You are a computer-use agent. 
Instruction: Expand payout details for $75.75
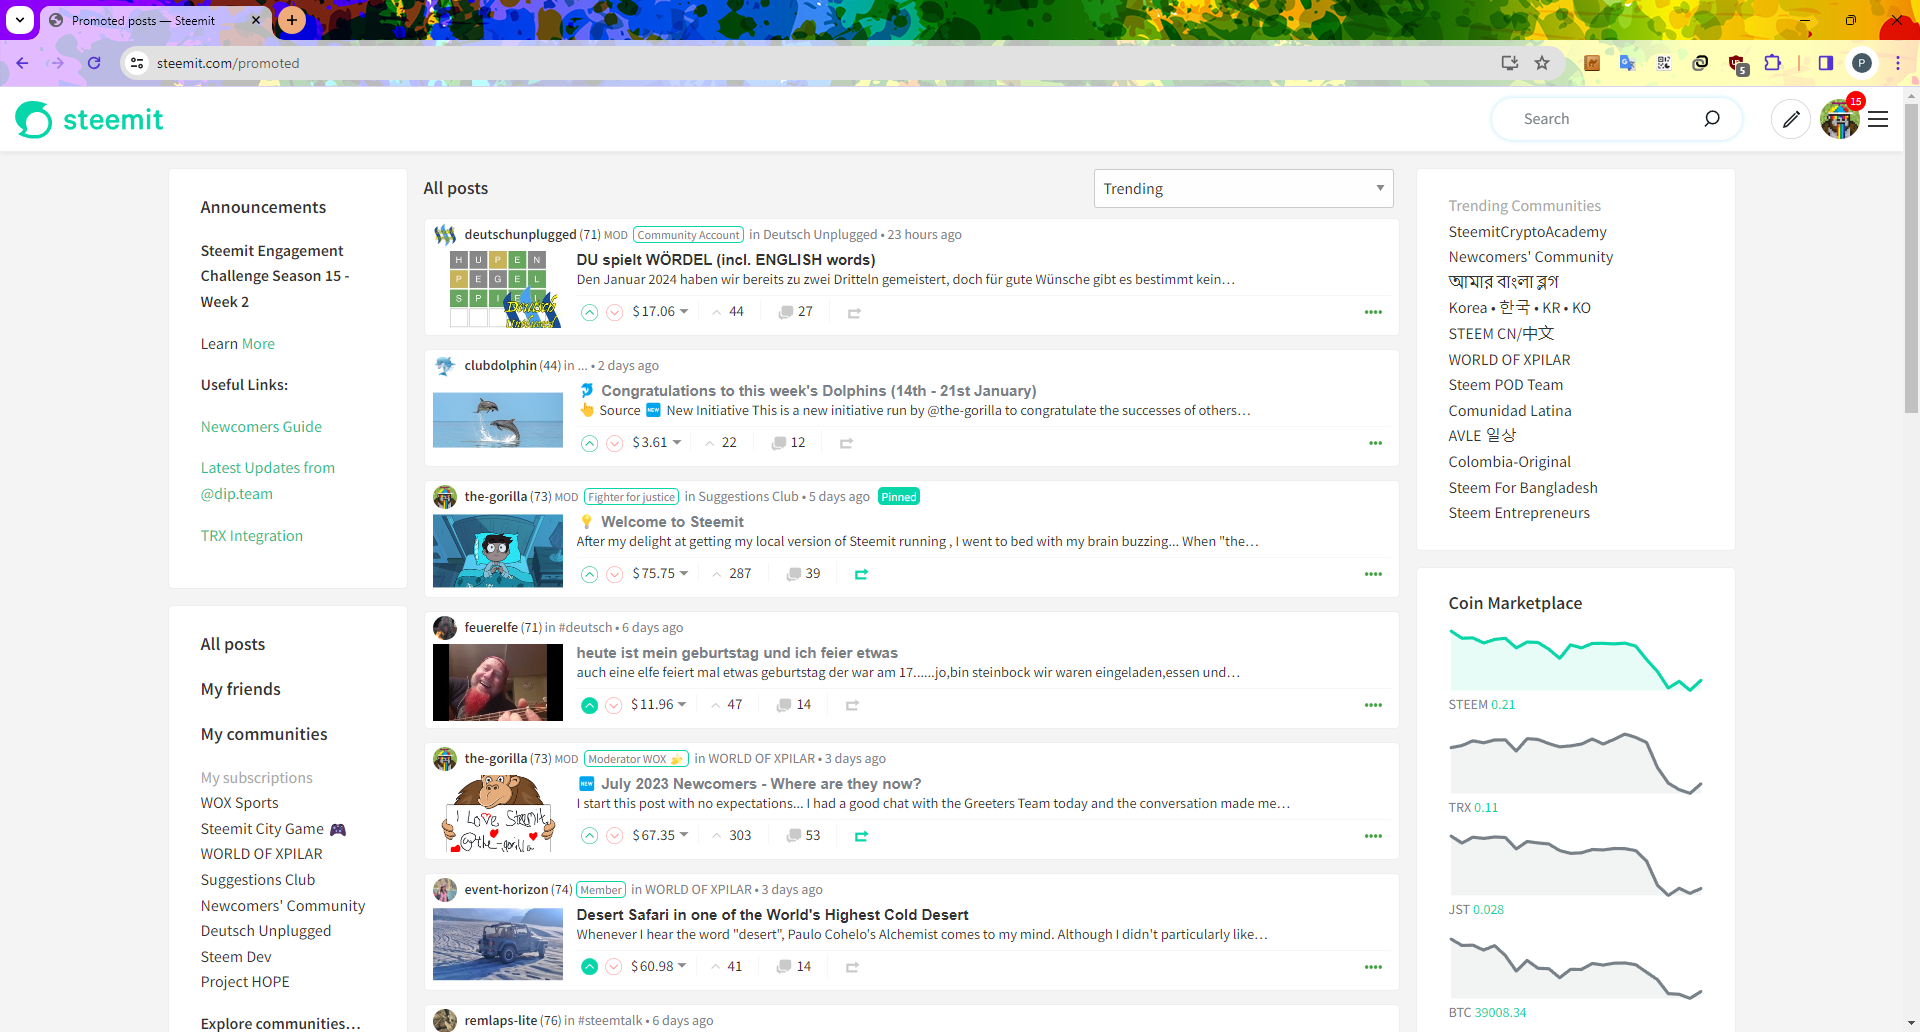pos(660,574)
